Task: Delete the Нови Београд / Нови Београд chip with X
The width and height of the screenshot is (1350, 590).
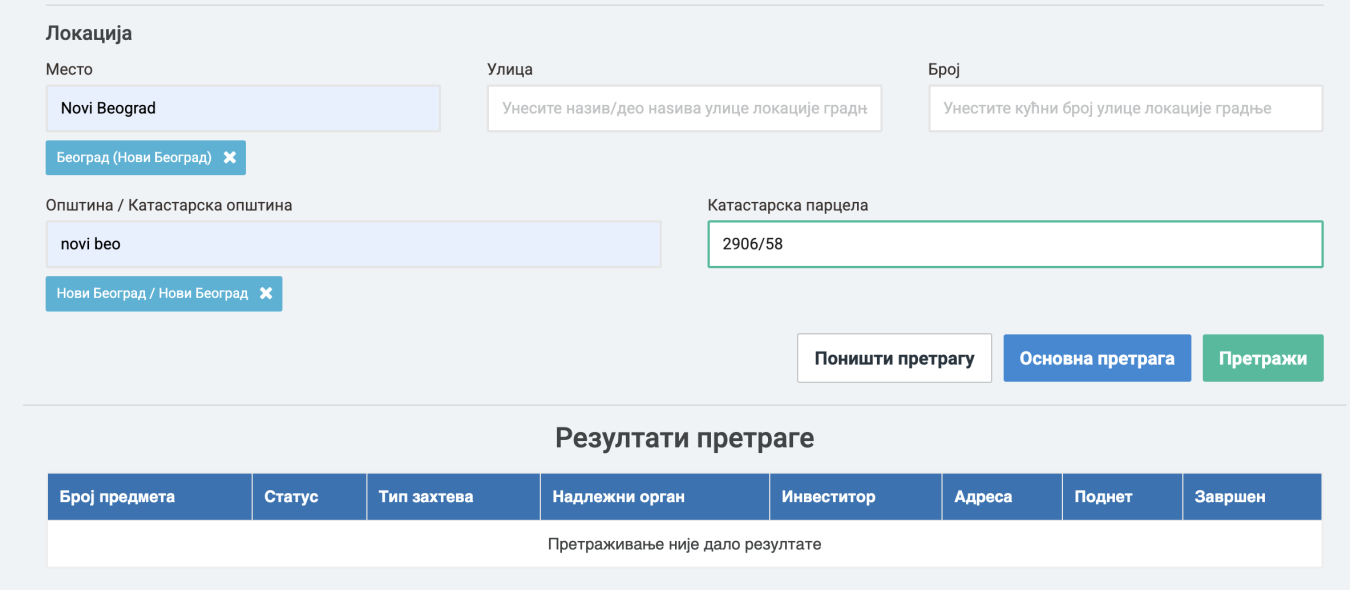Action: pyautogui.click(x=266, y=294)
